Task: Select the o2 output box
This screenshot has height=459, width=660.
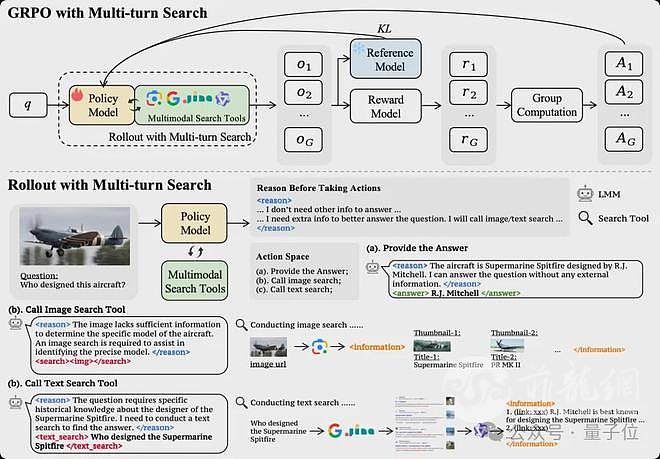Action: point(303,92)
